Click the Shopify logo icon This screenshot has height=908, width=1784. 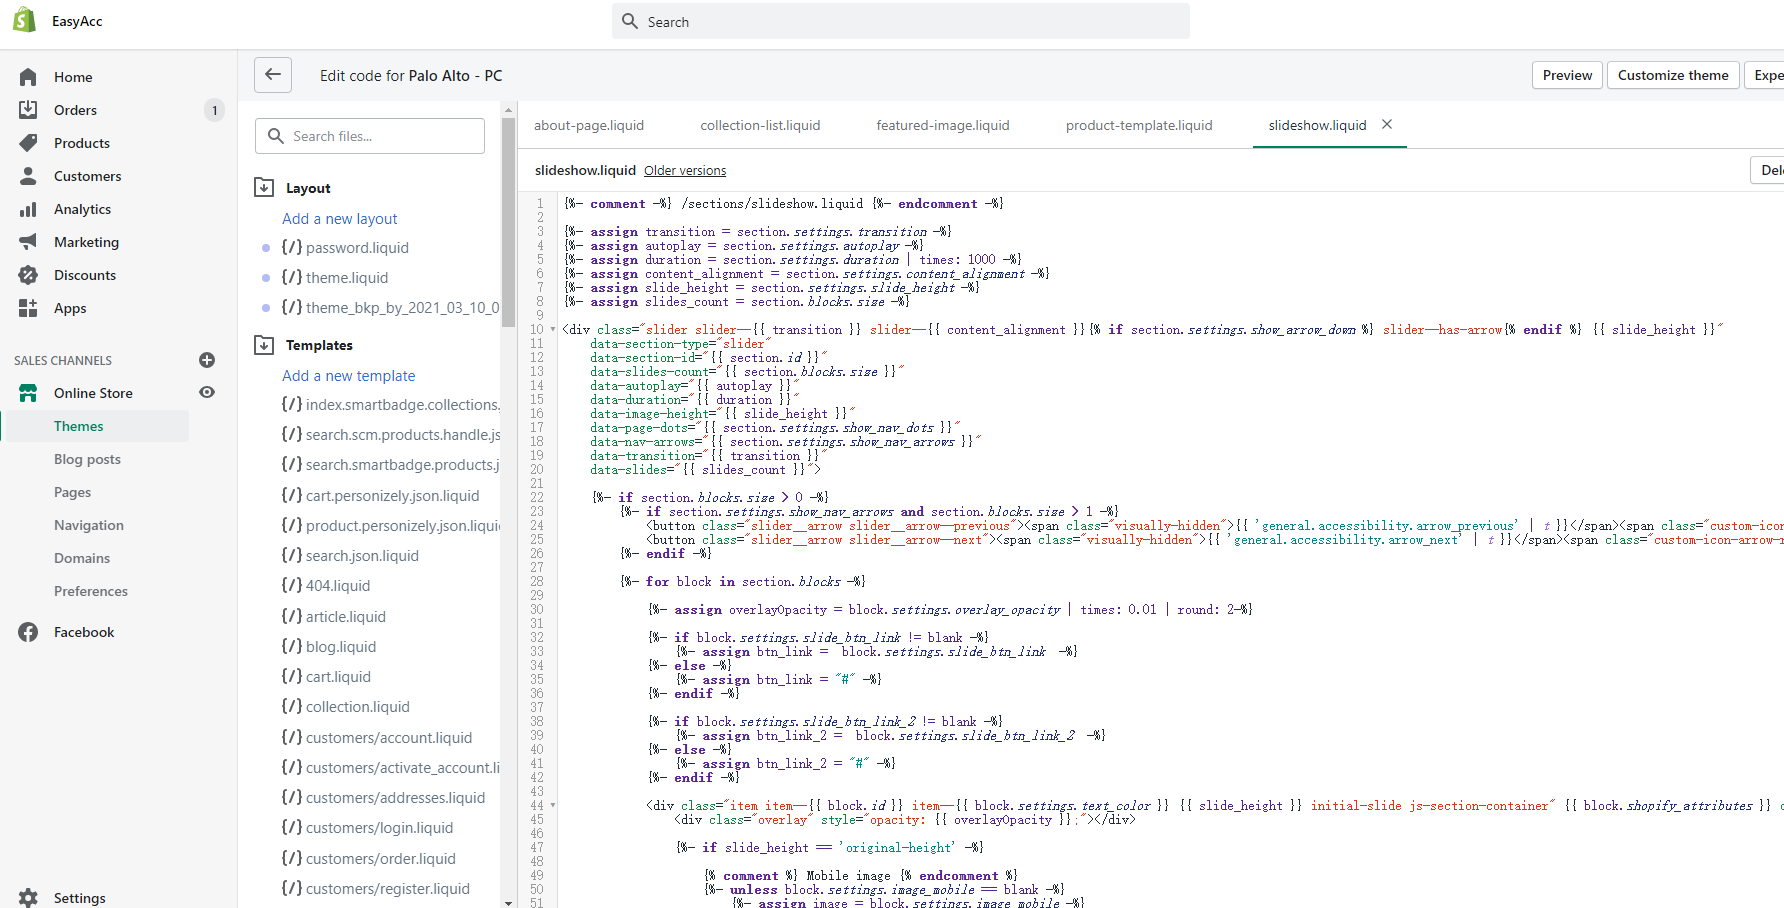[24, 20]
